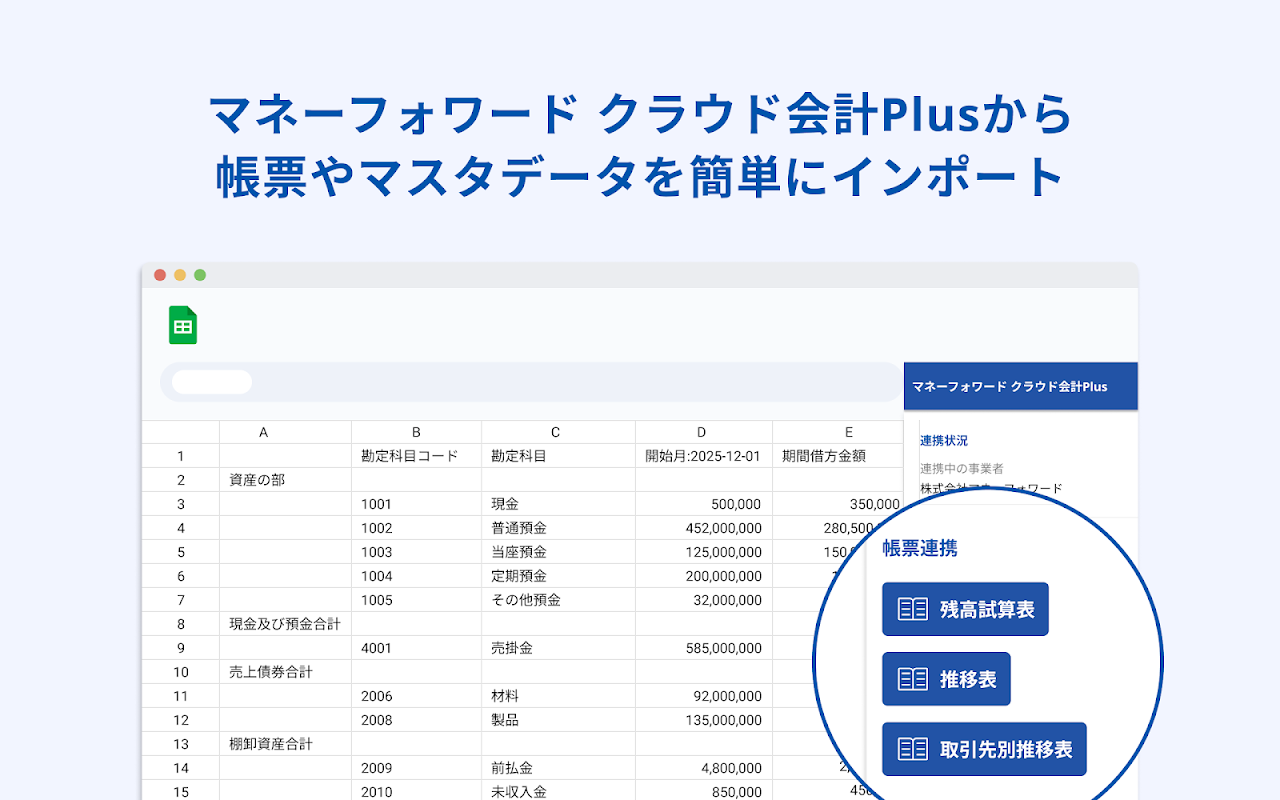Select the 開始月:2025-12-01 cell
The image size is (1280, 800).
click(704, 456)
